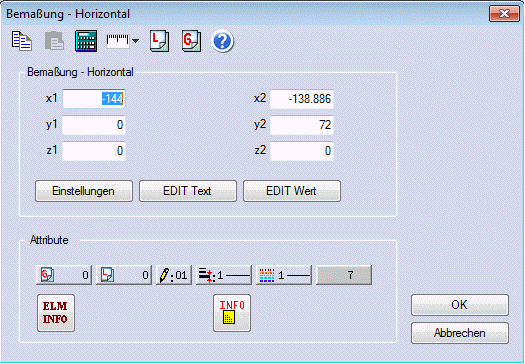Expand the ruler dropdown arrow
The width and height of the screenshot is (525, 364).
tap(135, 41)
